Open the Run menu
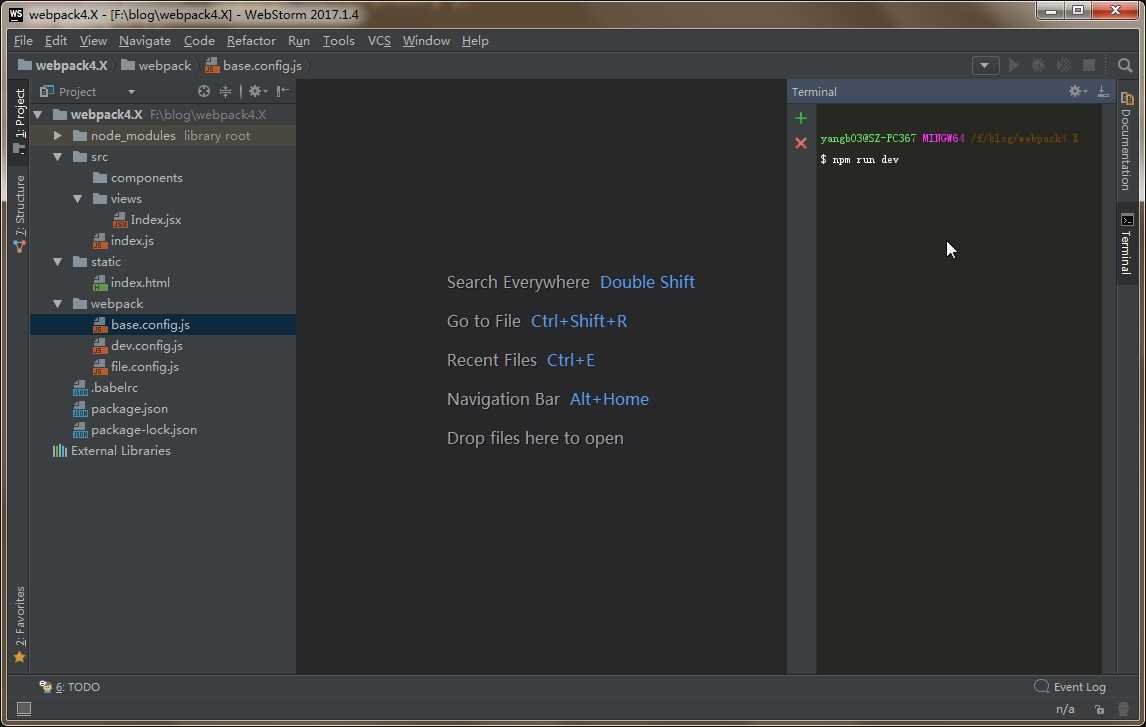 click(x=298, y=41)
